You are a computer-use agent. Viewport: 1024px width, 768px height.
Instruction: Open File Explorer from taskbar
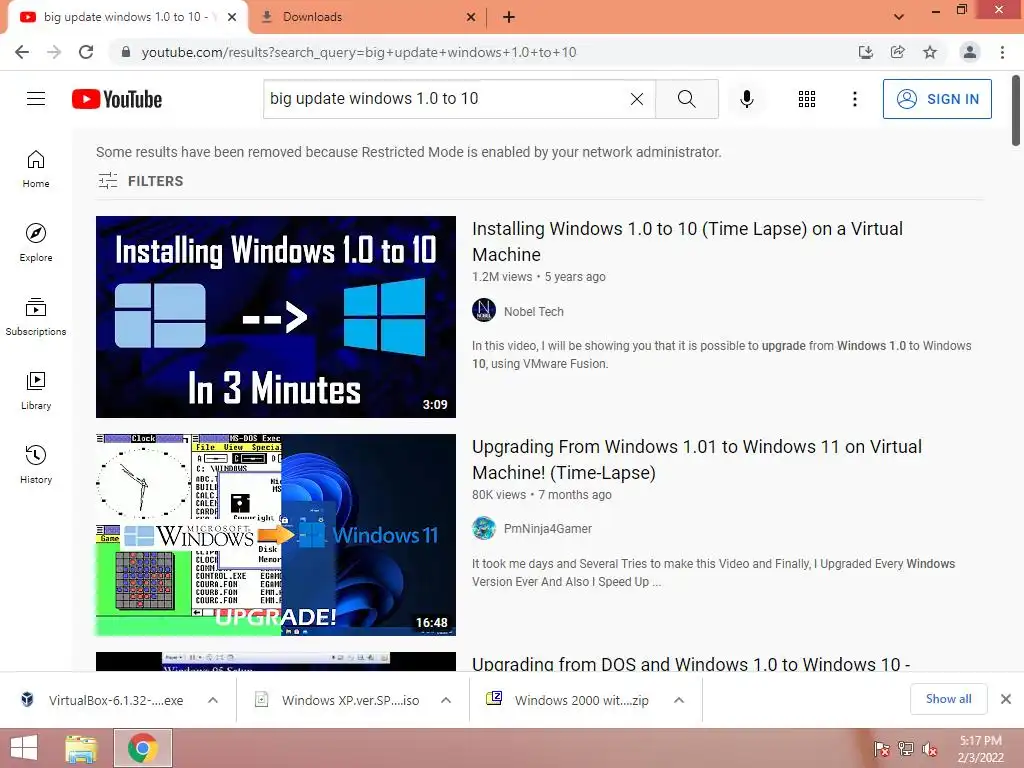coord(81,748)
